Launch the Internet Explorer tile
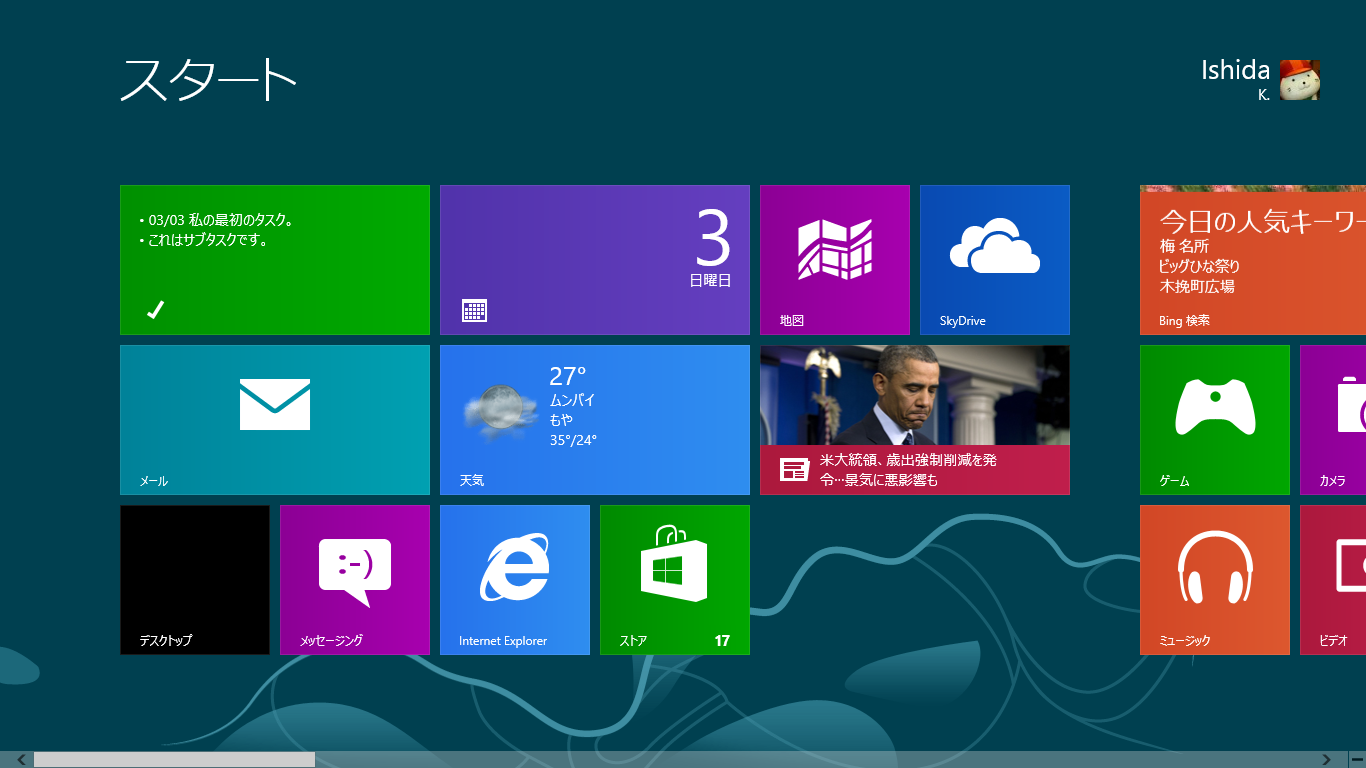This screenshot has width=1366, height=768. [x=515, y=580]
